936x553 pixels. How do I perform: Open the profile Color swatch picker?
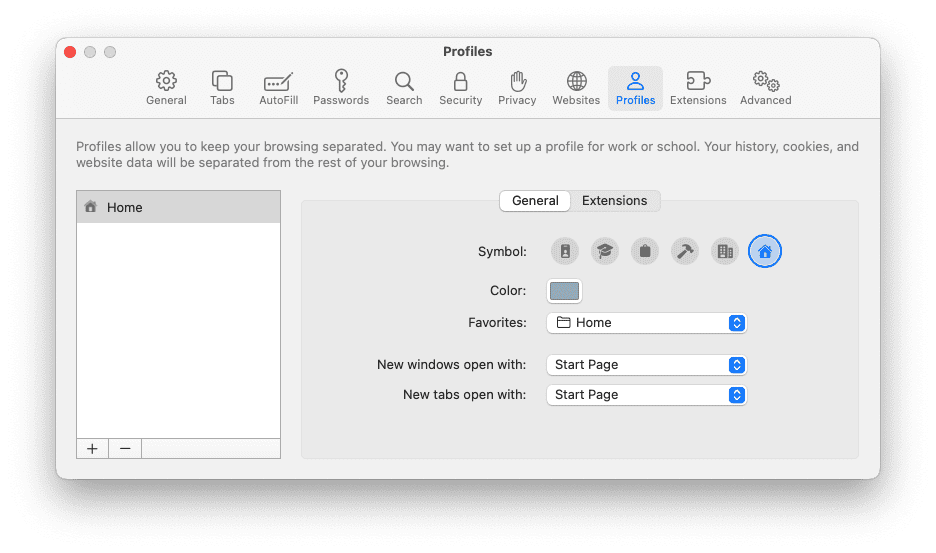(x=564, y=291)
